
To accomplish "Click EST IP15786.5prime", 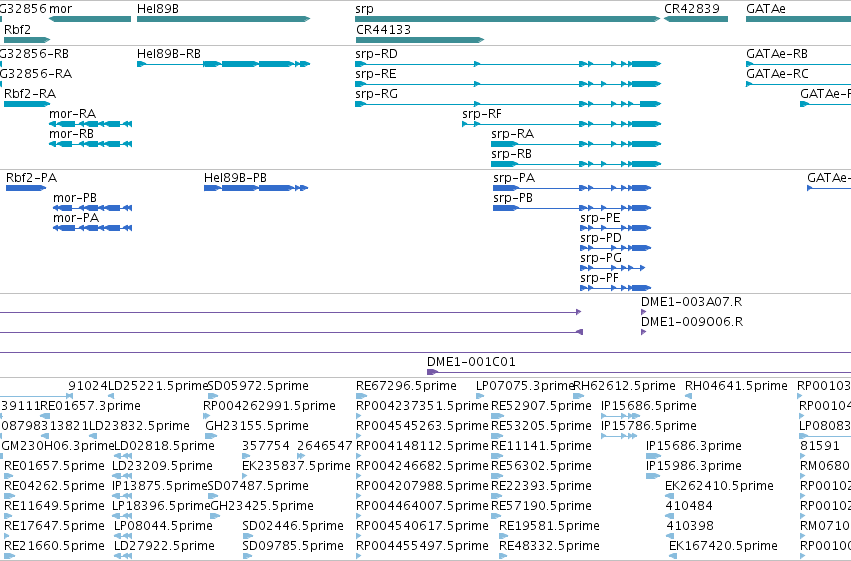I will click(649, 426).
